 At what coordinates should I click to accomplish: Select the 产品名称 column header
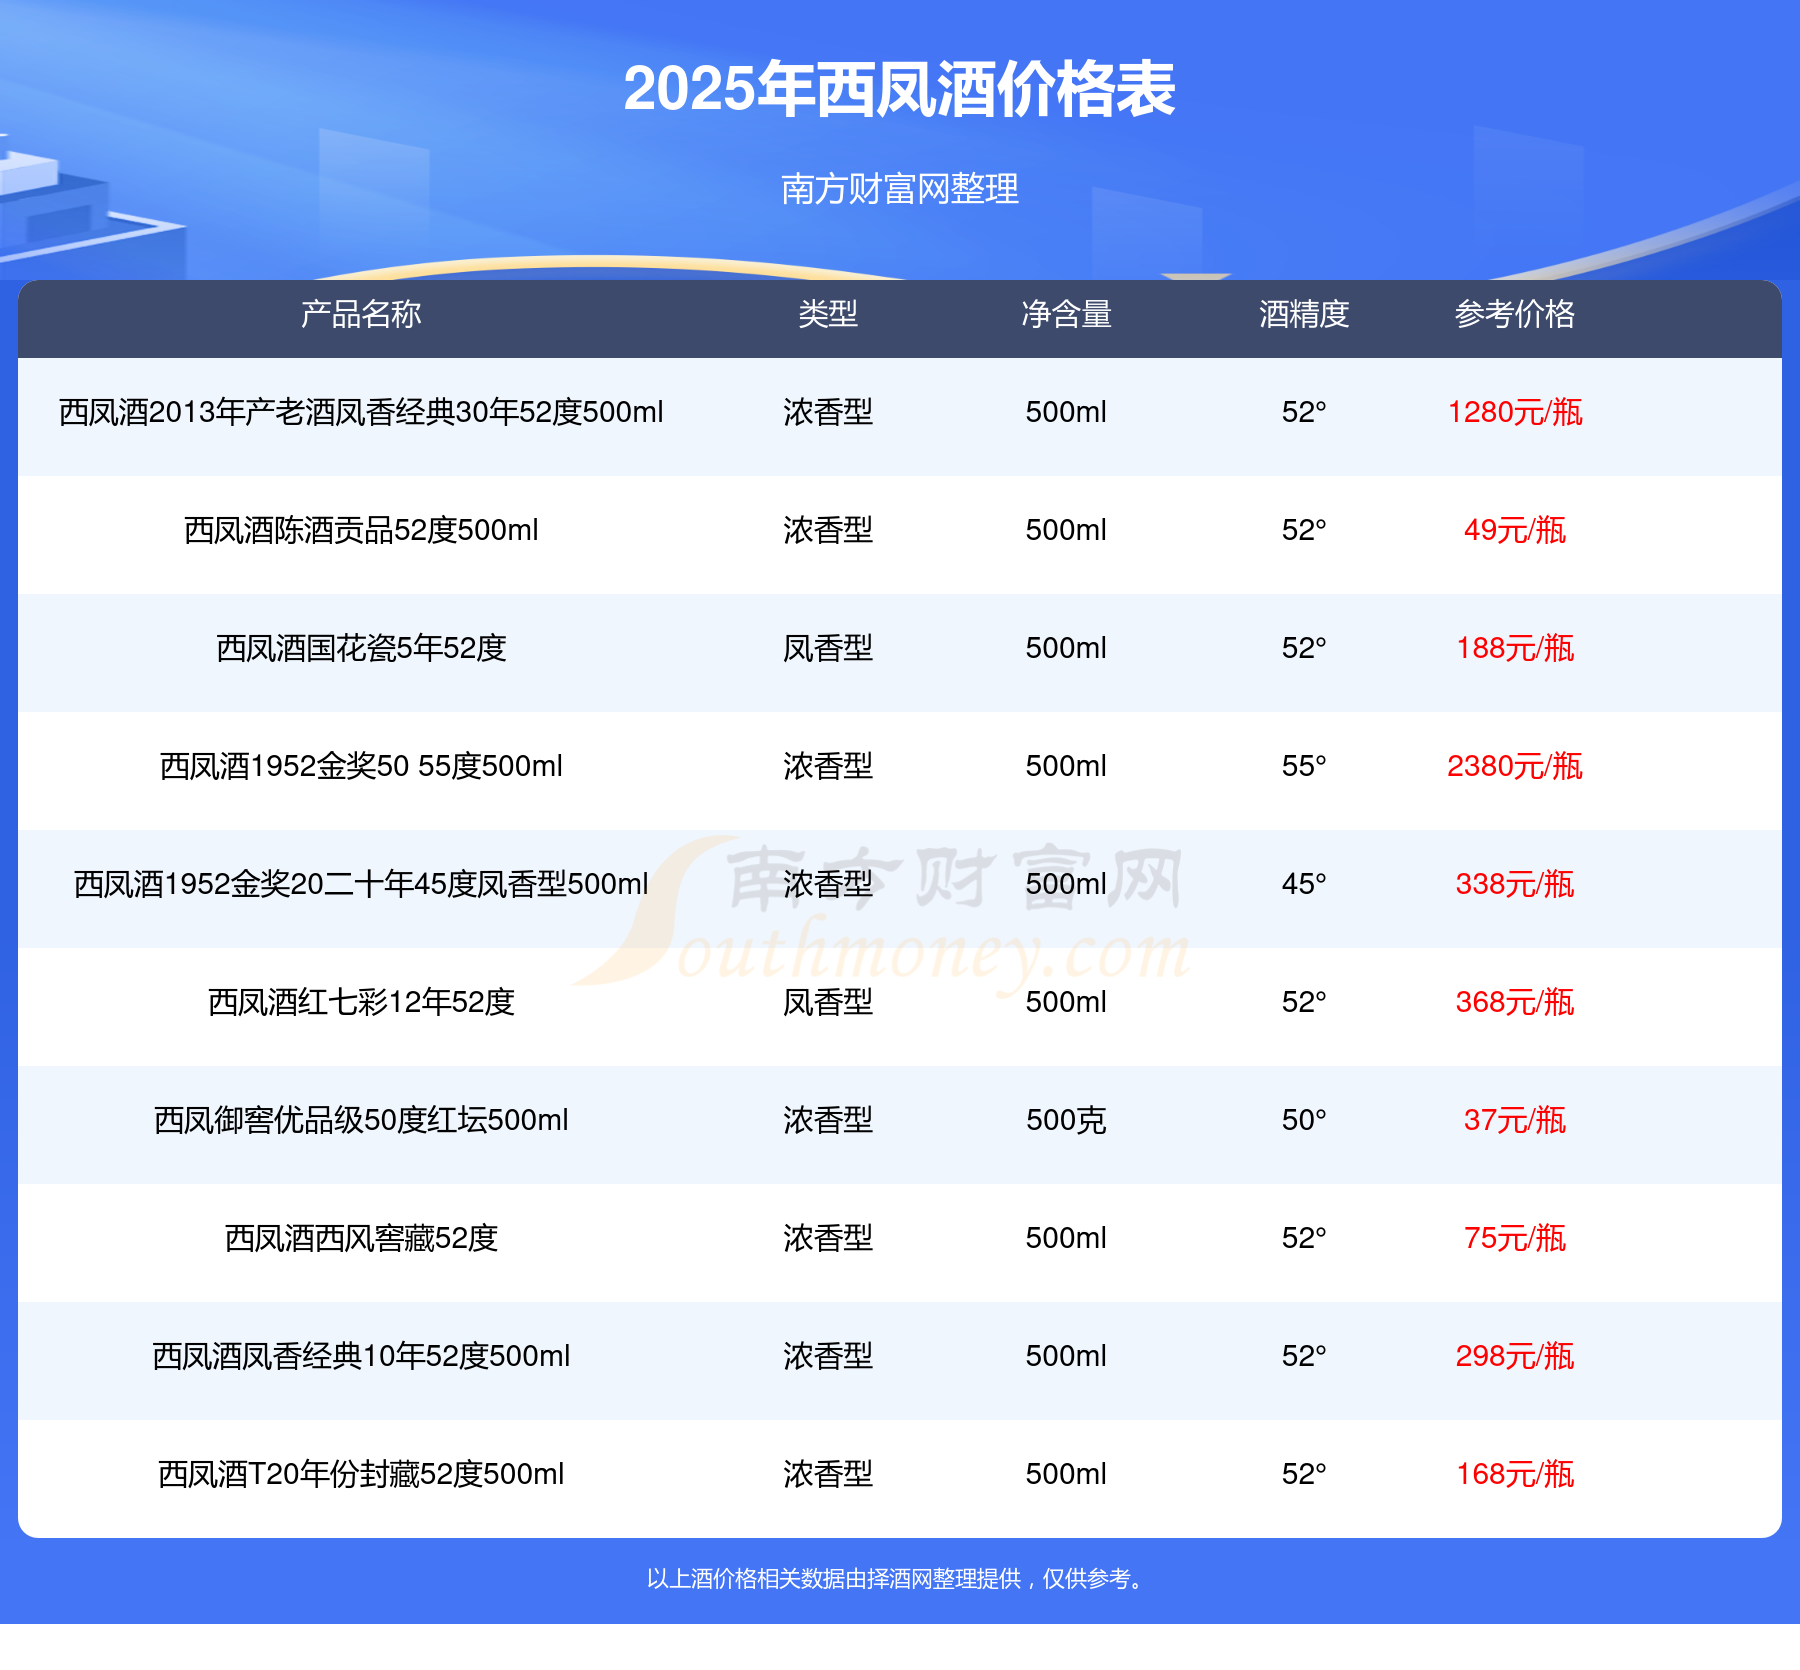click(361, 314)
